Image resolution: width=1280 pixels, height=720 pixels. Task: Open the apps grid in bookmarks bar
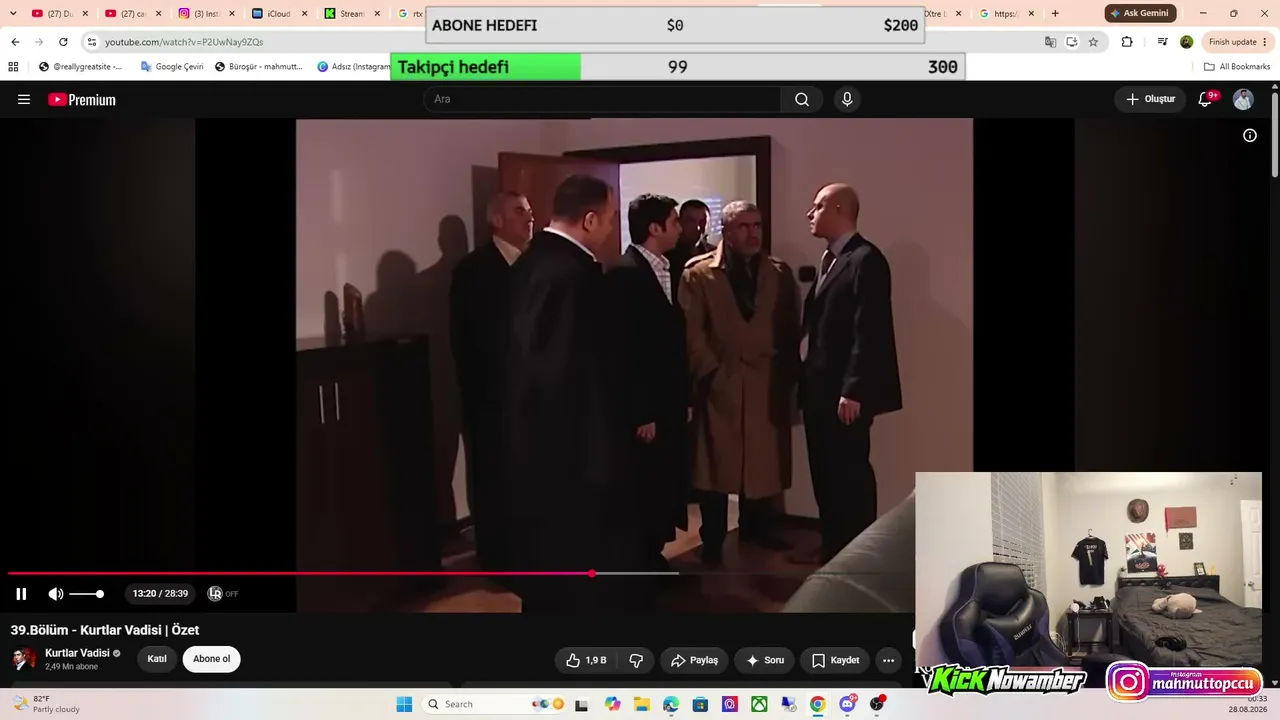[13, 67]
